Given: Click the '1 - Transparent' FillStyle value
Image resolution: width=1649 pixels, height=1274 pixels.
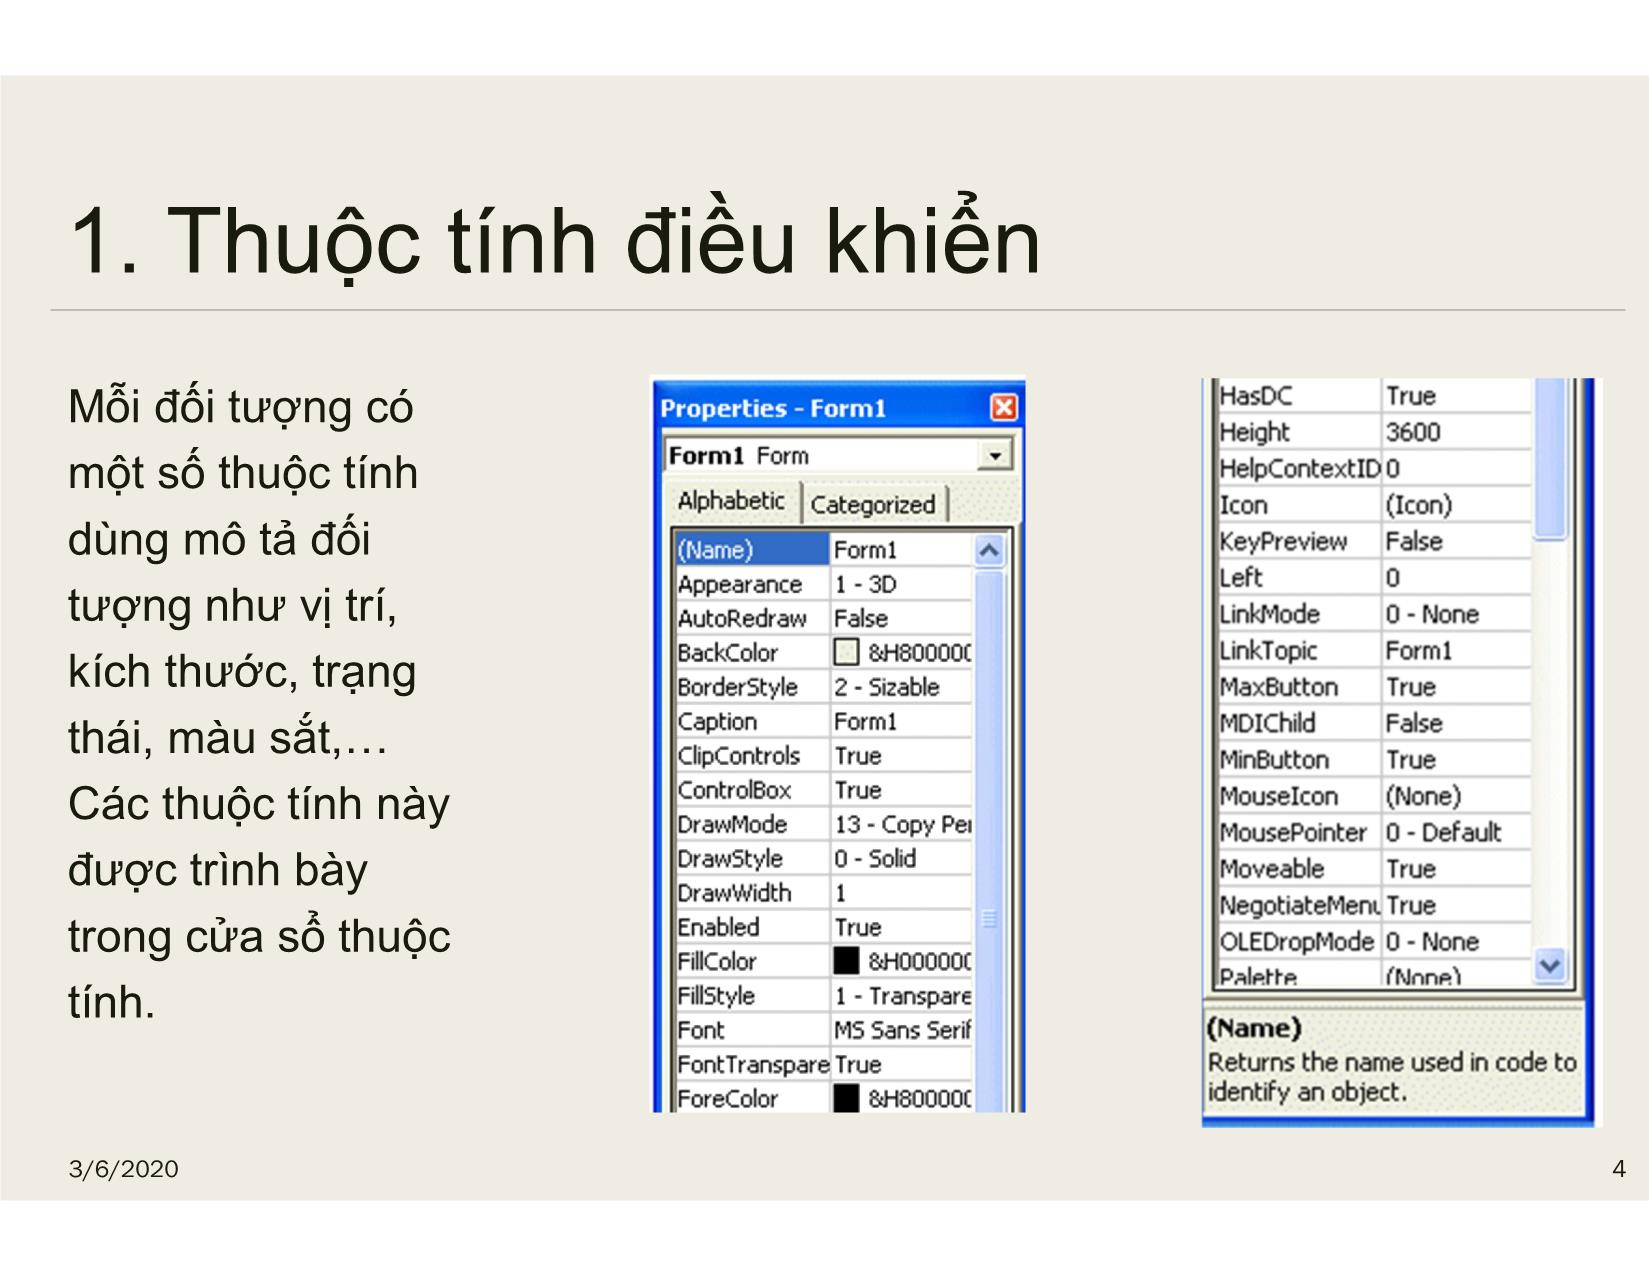Looking at the screenshot, I should [901, 996].
